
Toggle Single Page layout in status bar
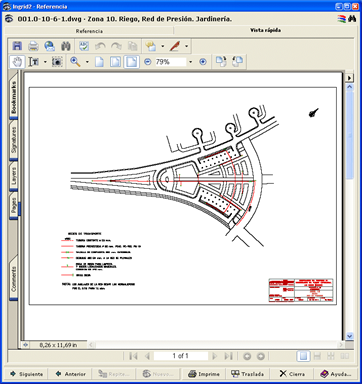tap(303, 356)
